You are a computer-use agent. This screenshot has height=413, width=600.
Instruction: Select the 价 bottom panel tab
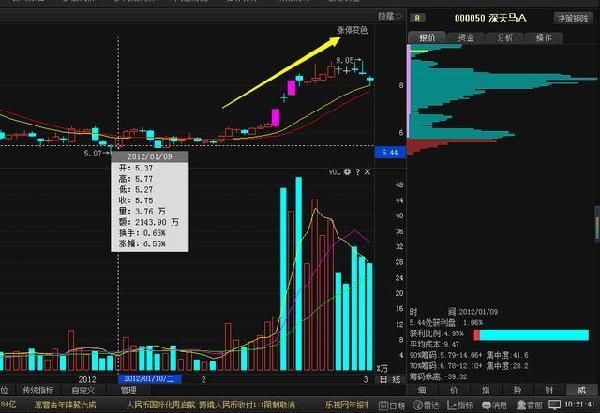click(454, 390)
